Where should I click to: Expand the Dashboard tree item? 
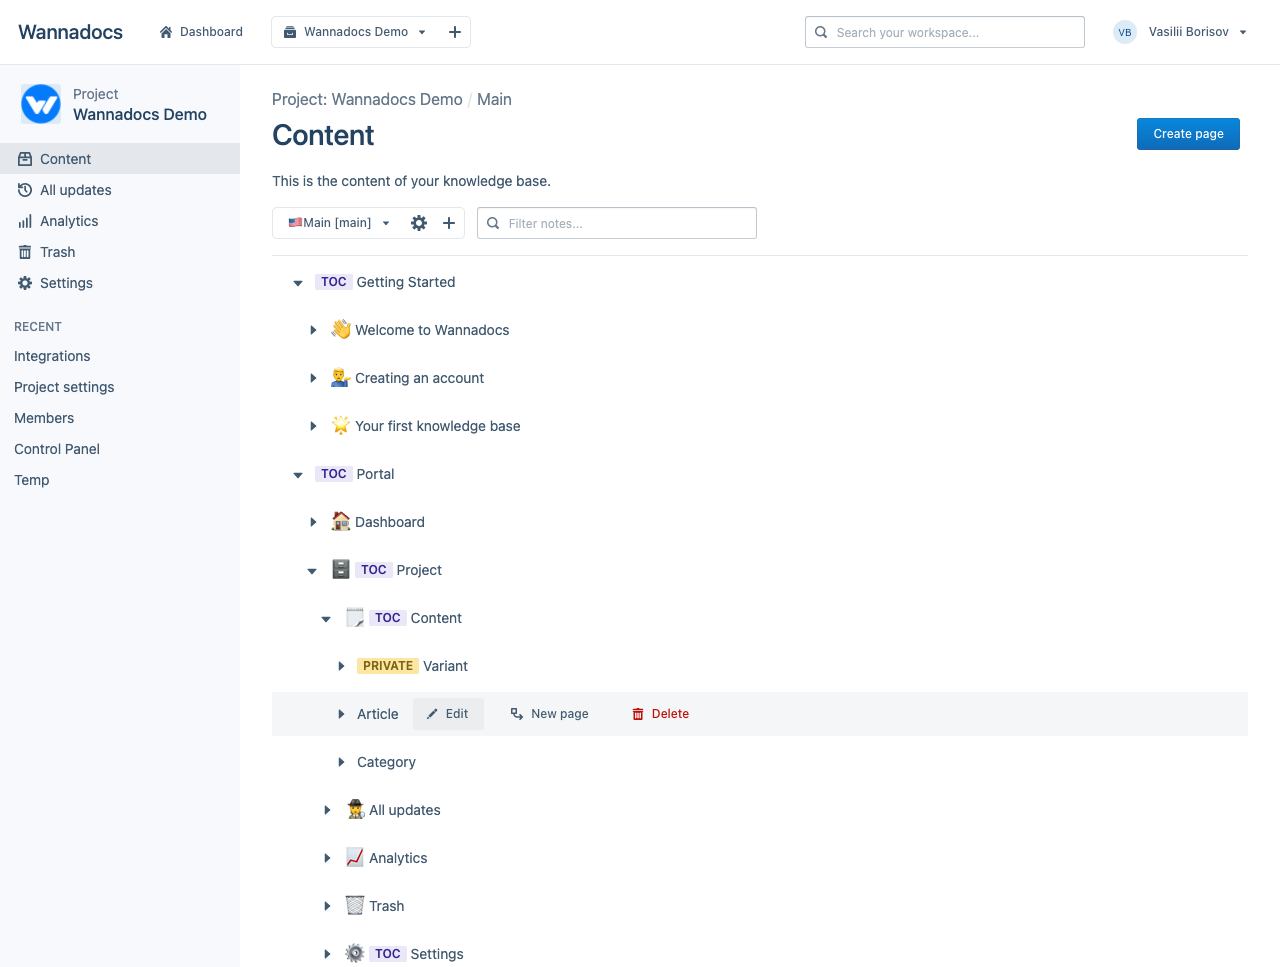coord(313,522)
